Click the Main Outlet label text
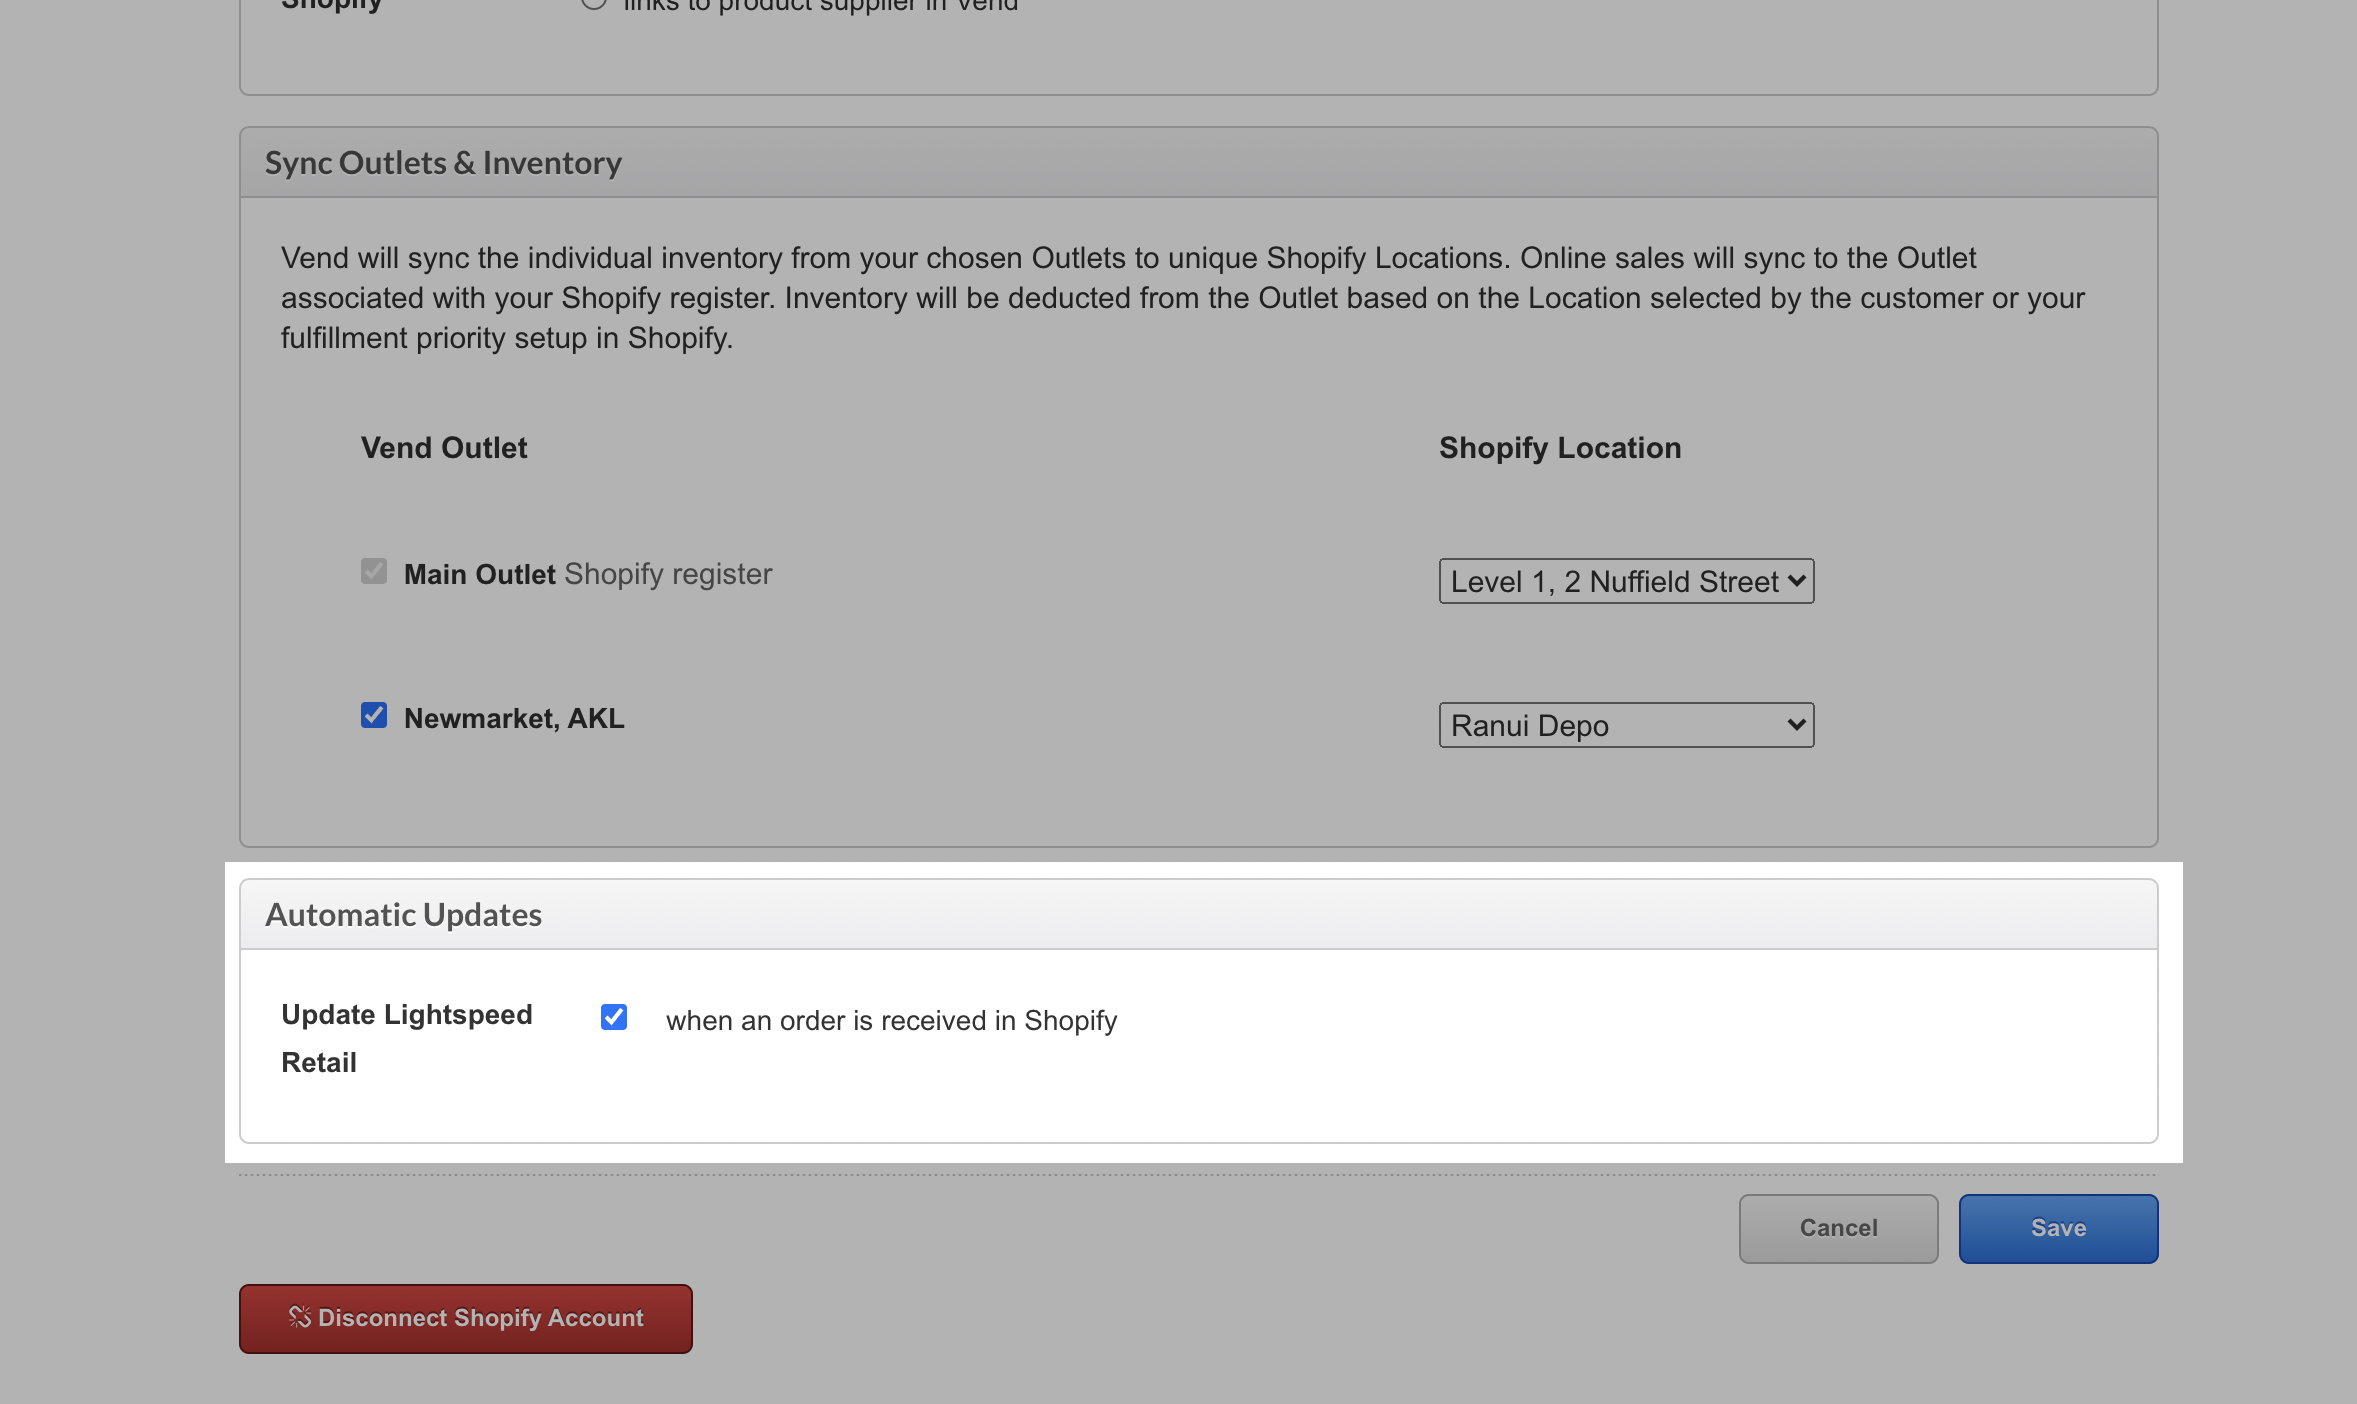2357x1404 pixels. coord(479,575)
